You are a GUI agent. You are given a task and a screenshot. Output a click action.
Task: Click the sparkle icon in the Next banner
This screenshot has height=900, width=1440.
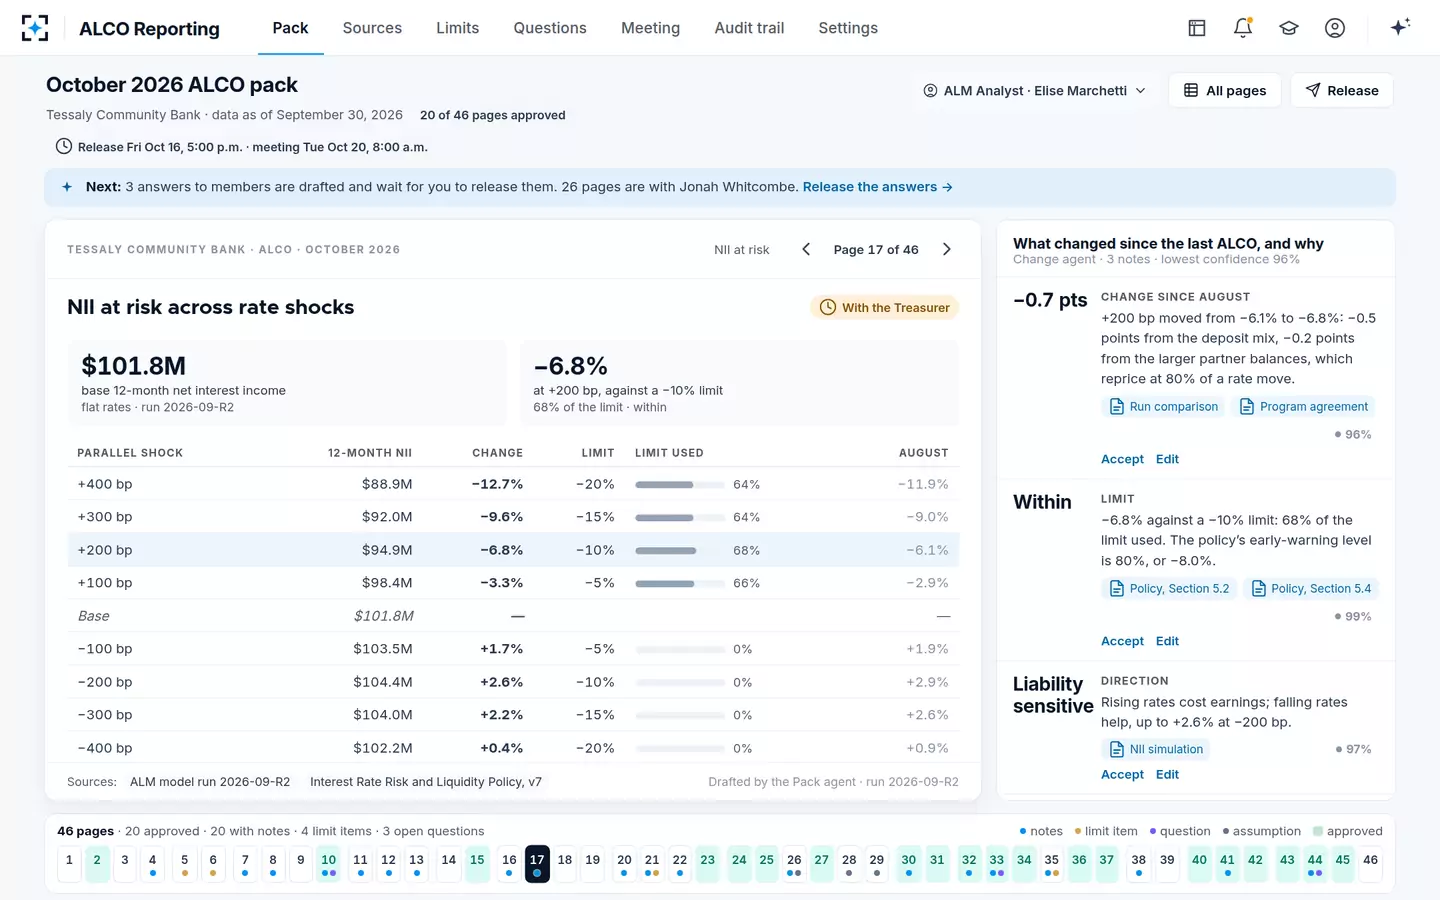67,187
